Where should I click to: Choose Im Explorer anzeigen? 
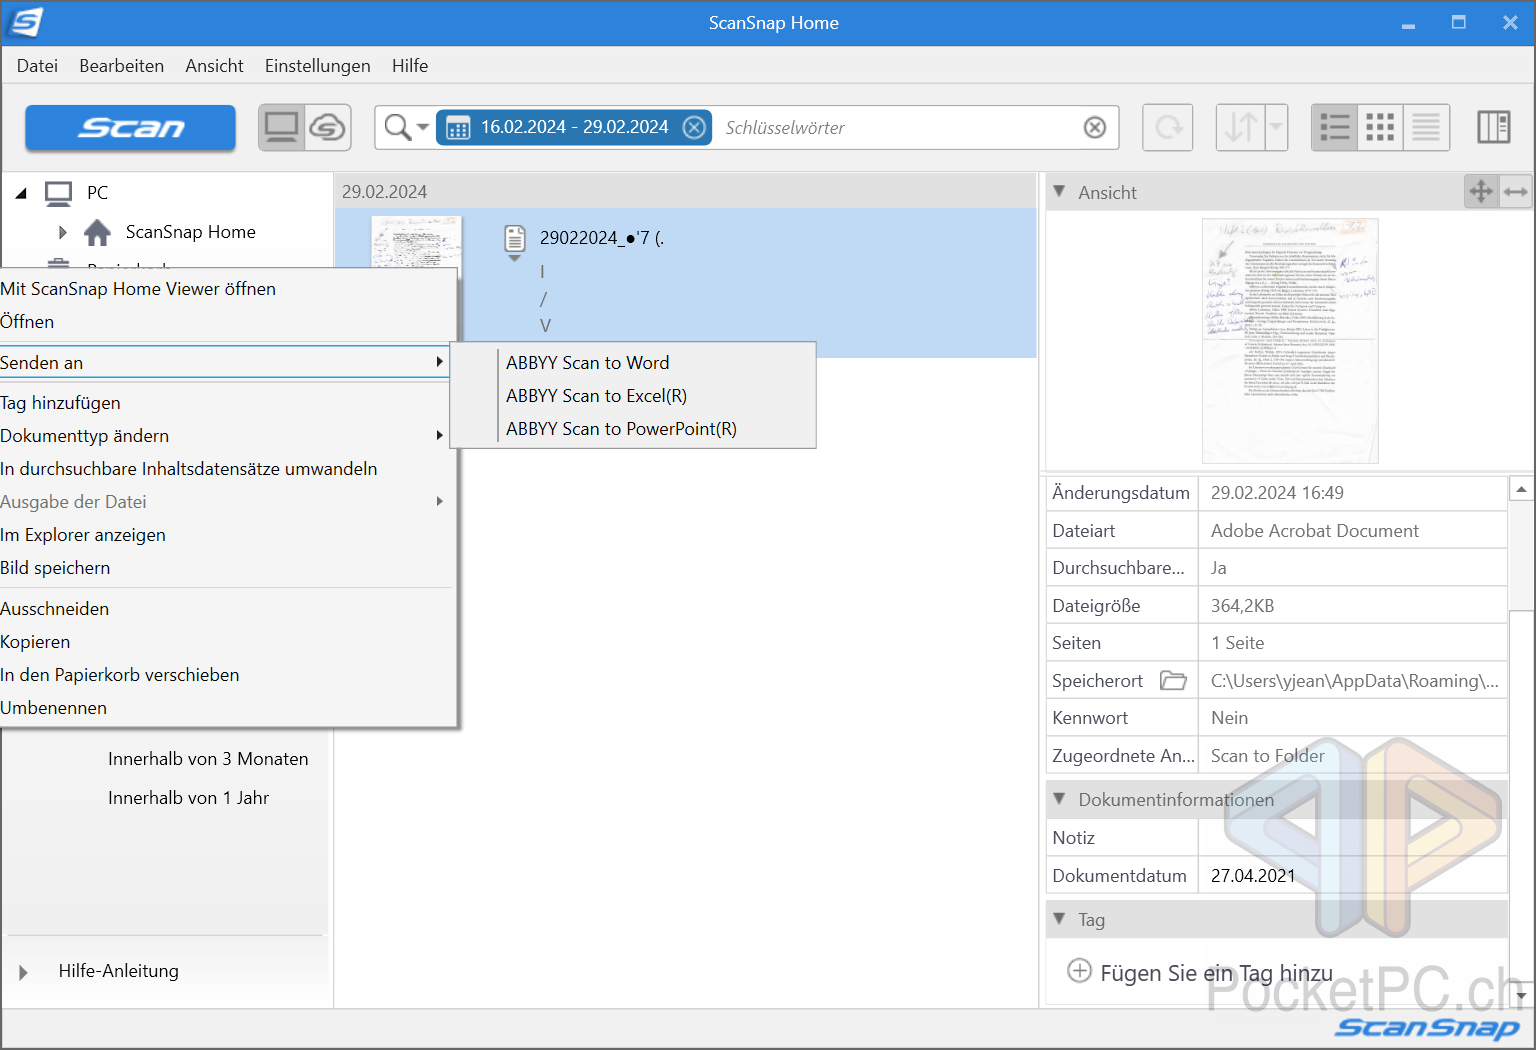click(x=226, y=535)
